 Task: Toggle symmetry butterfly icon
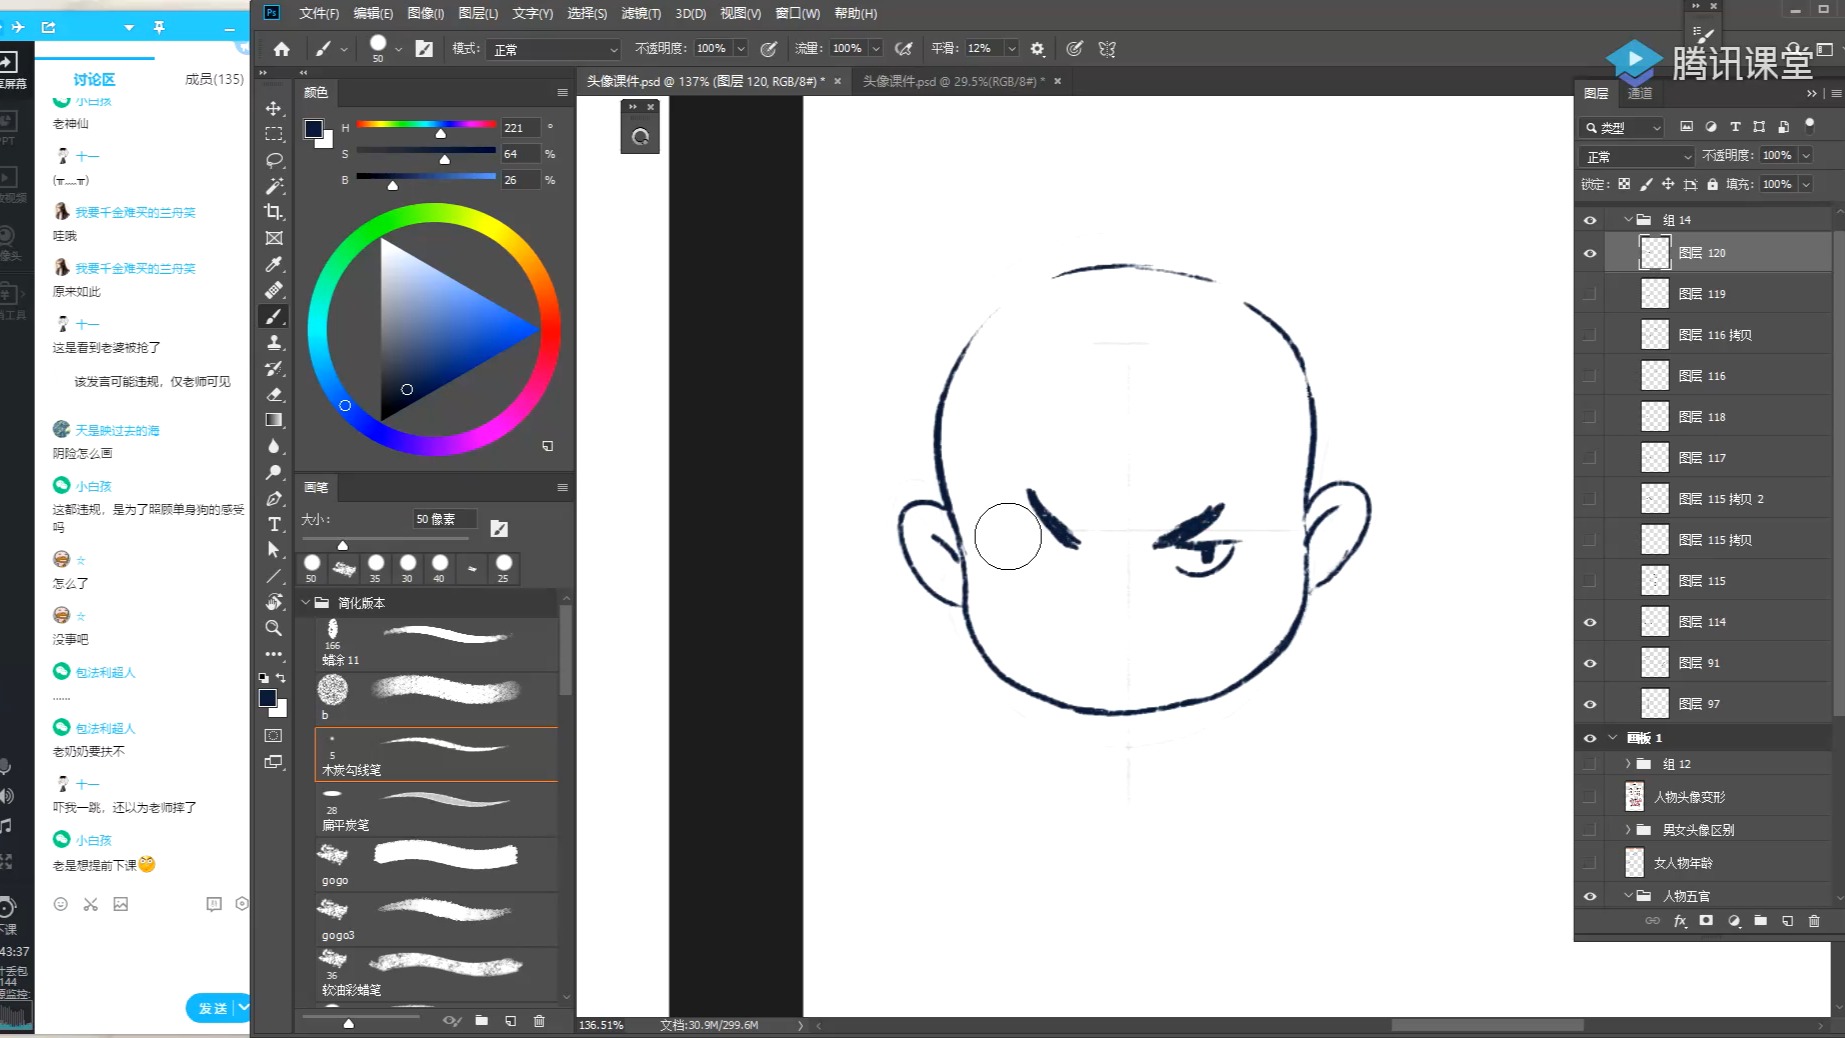pyautogui.click(x=1107, y=49)
